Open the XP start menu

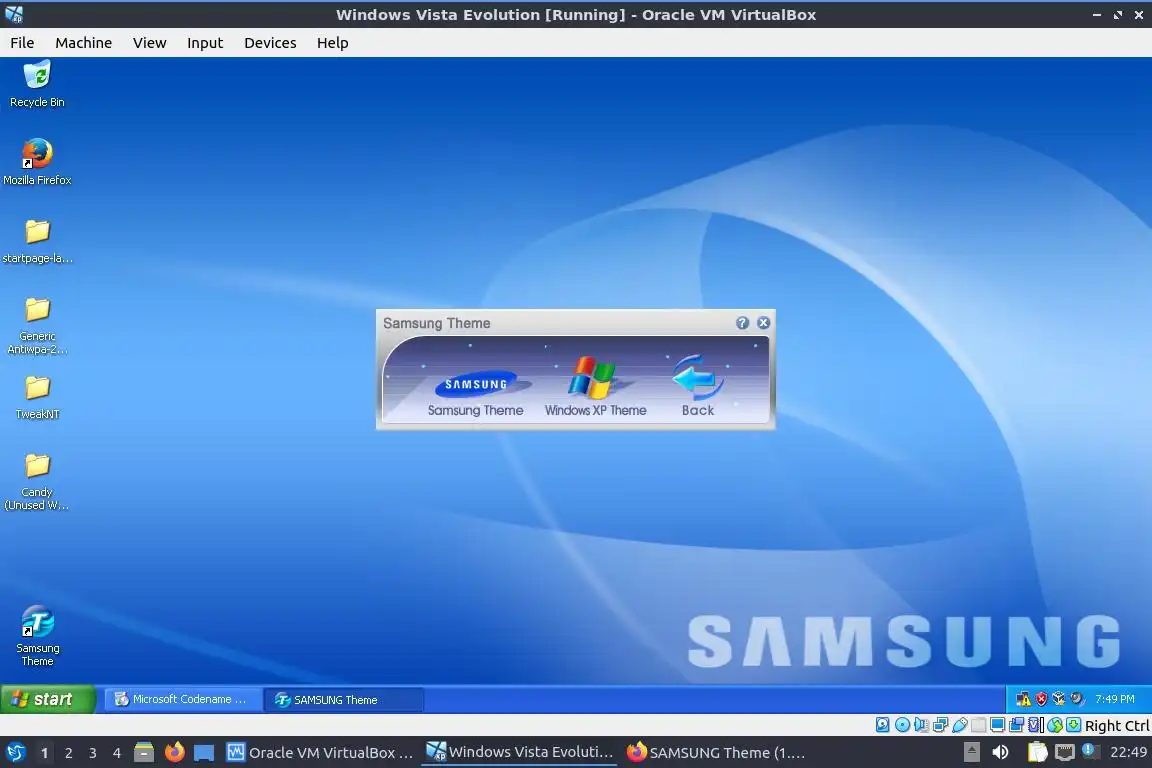tap(48, 699)
